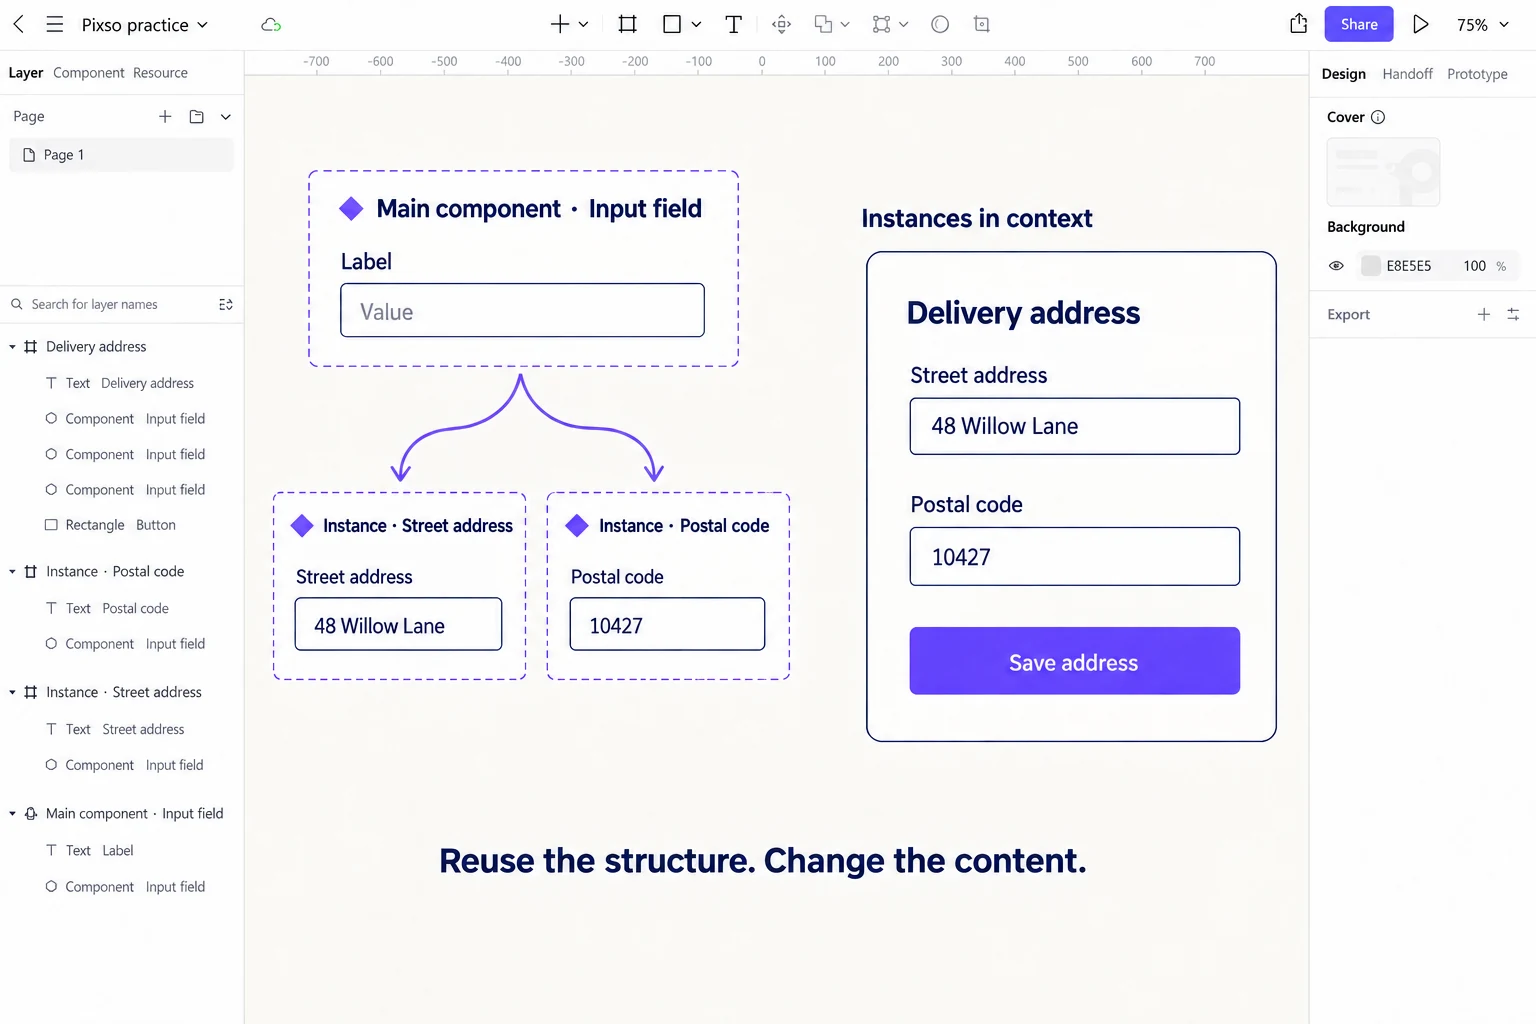This screenshot has width=1536, height=1024.
Task: Click the component creation tool icon
Action: (x=782, y=24)
